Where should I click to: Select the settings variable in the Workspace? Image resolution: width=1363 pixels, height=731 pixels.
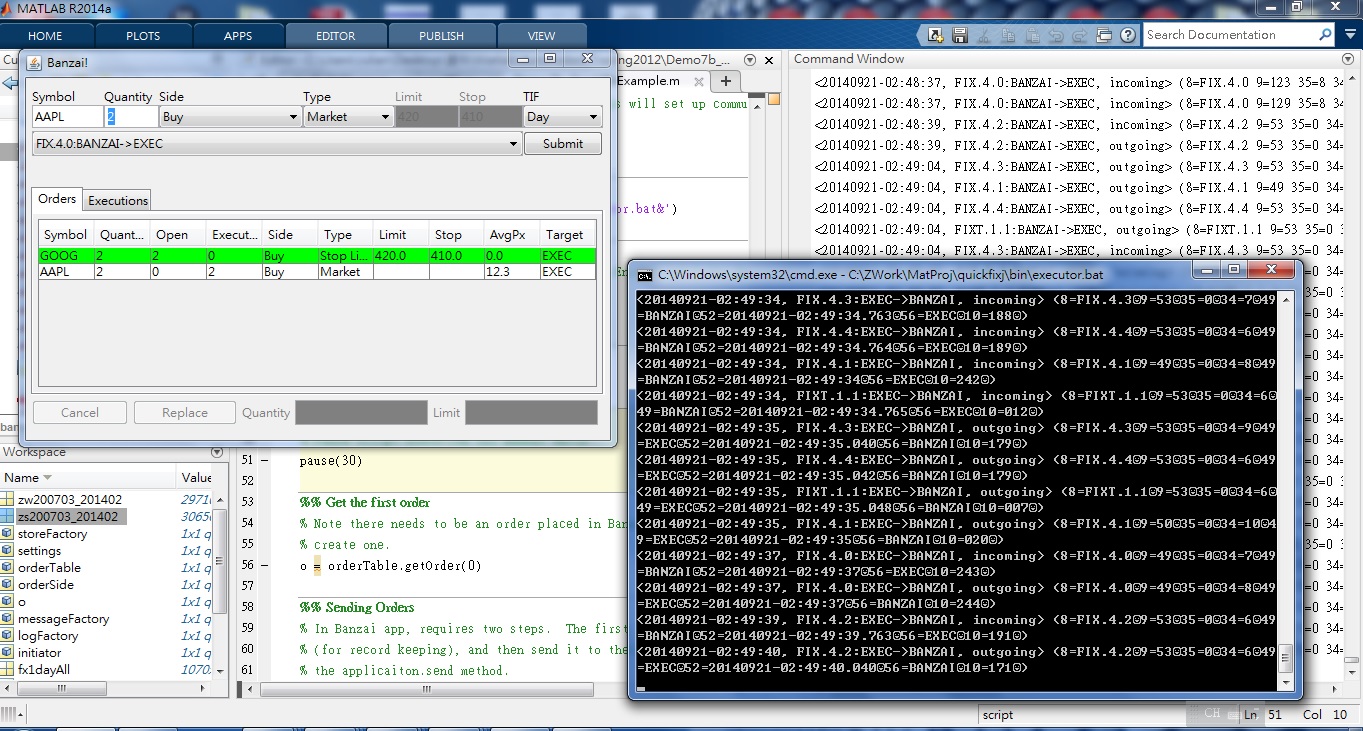pos(39,551)
